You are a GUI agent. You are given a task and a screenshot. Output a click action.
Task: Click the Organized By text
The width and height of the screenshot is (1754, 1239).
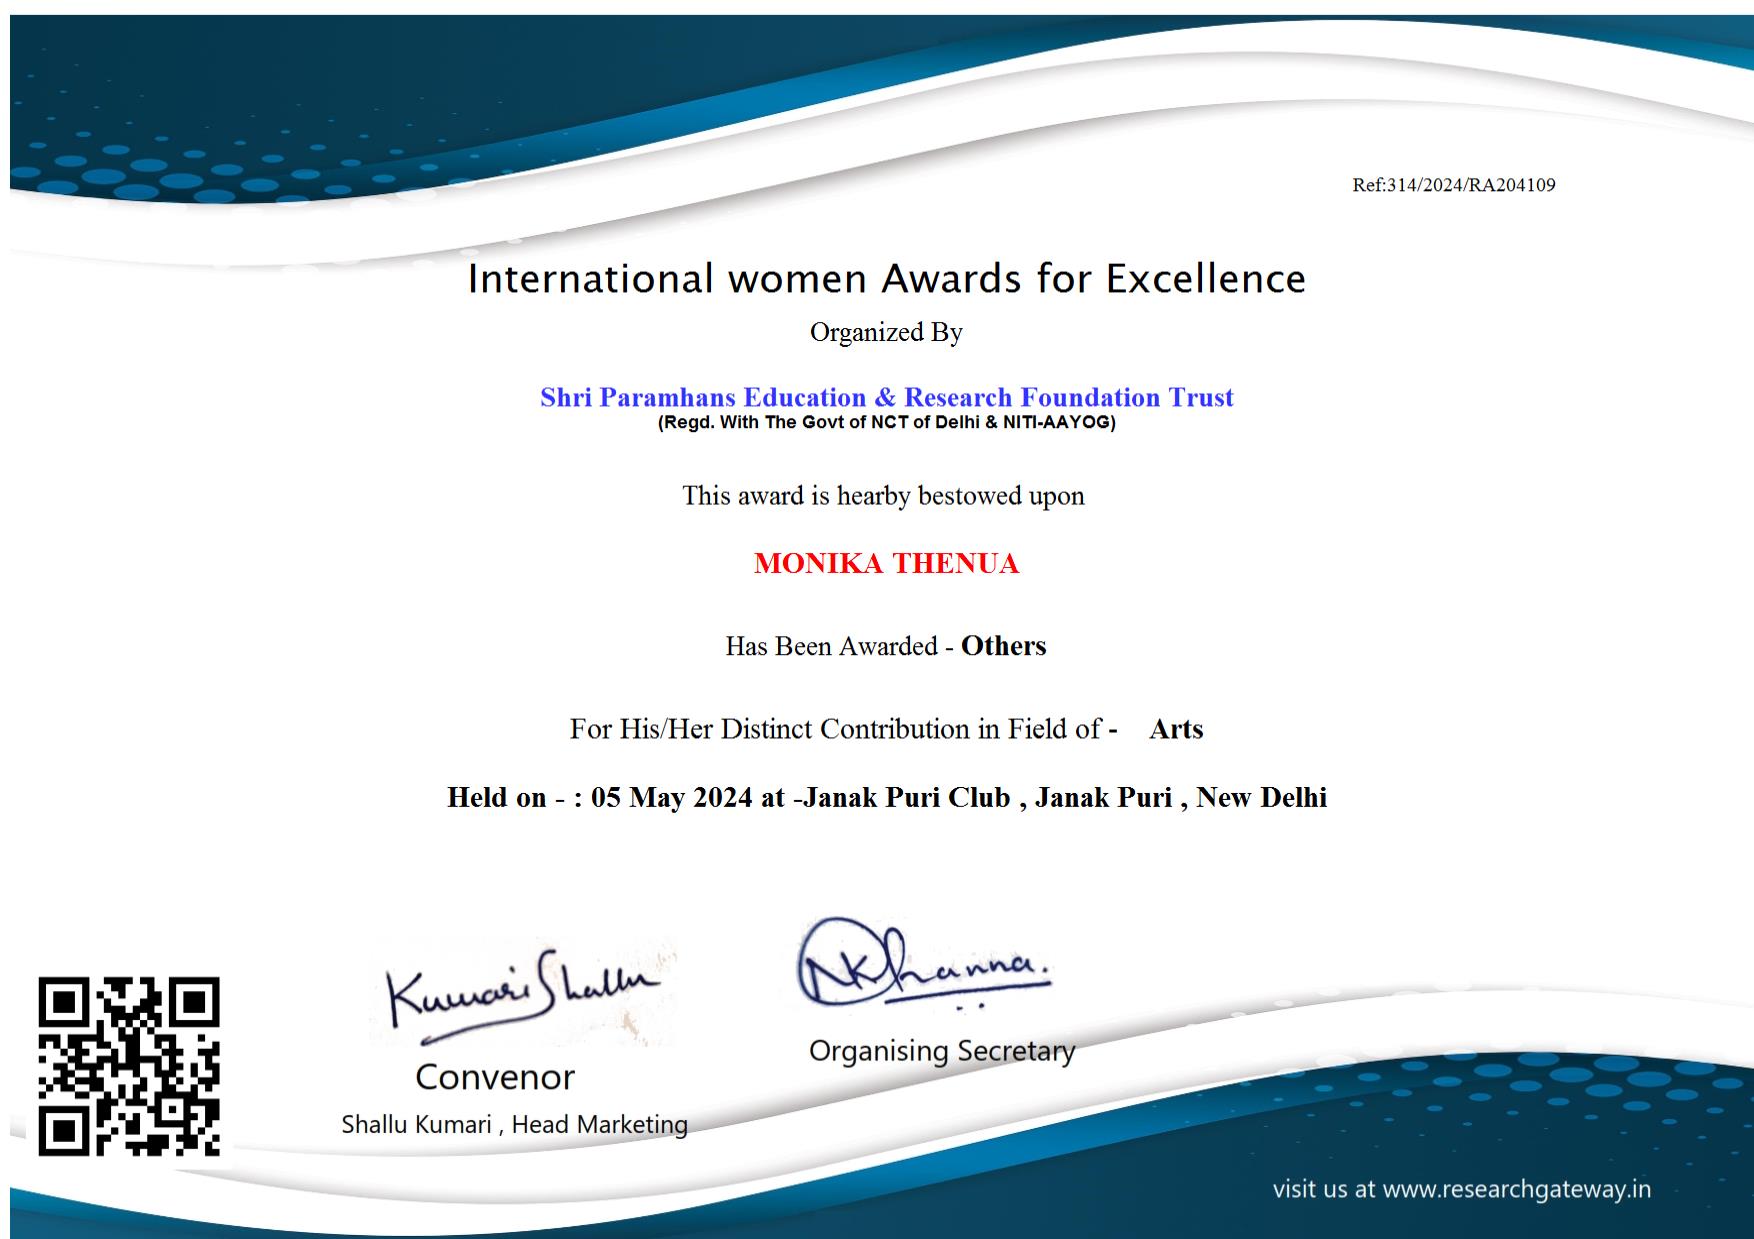point(886,332)
